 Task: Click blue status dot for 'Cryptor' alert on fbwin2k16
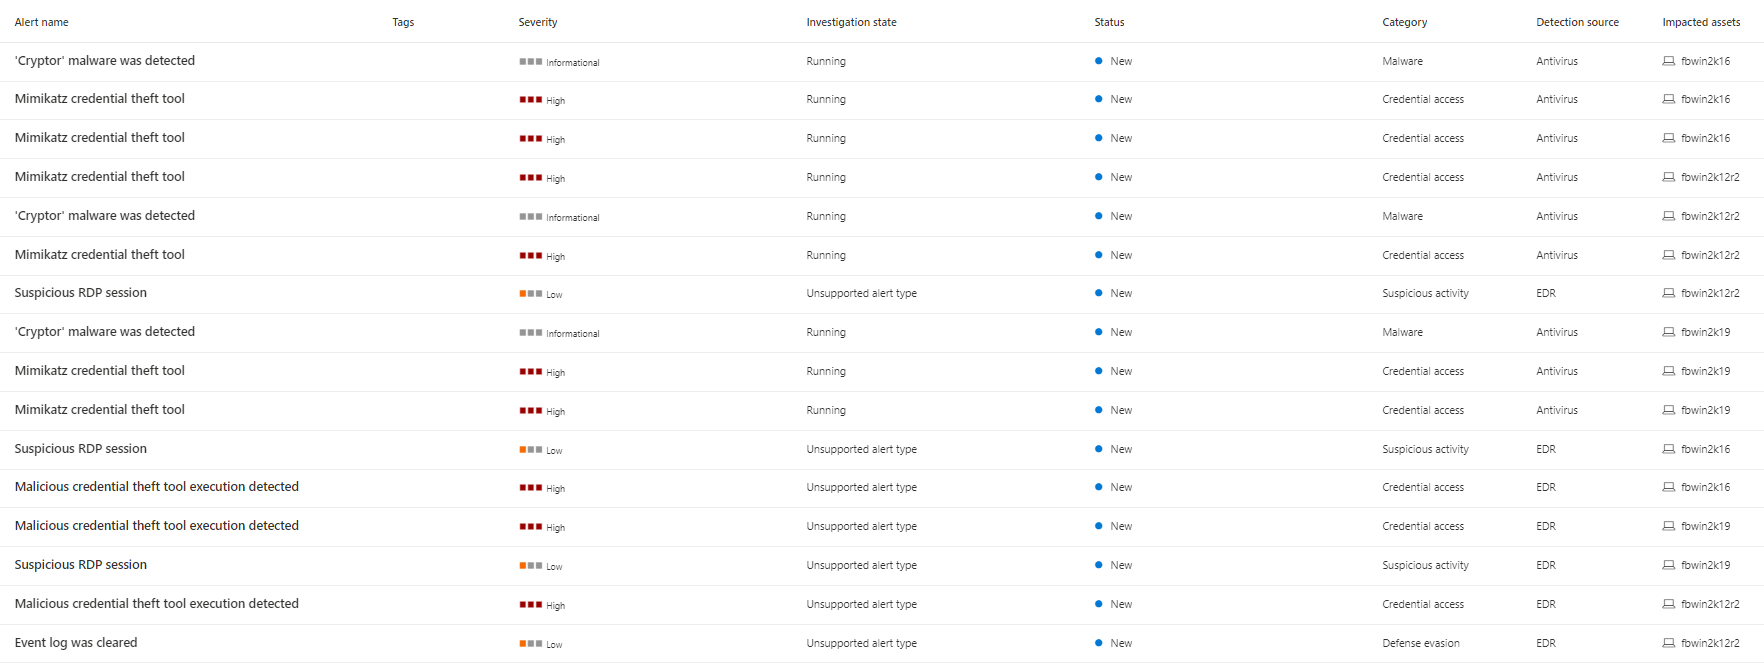(1099, 61)
